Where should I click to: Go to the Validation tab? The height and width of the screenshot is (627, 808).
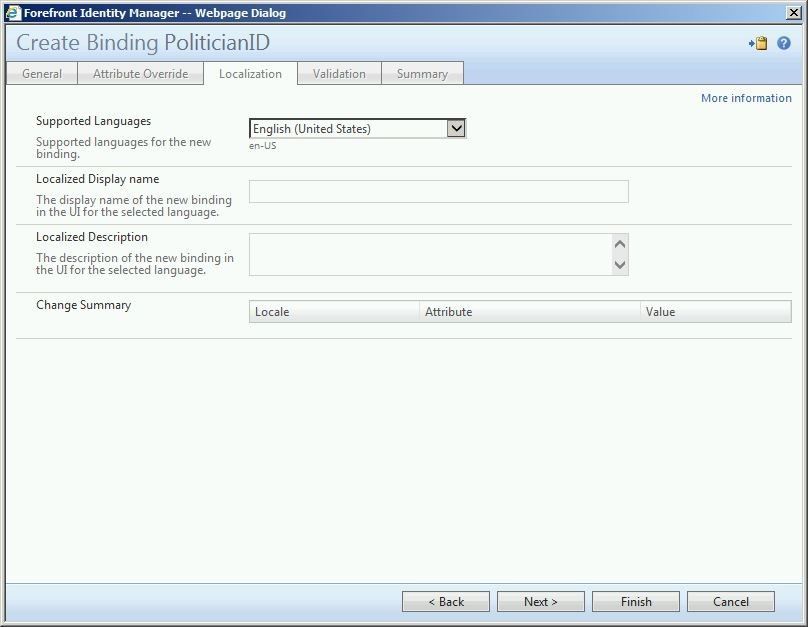point(339,74)
